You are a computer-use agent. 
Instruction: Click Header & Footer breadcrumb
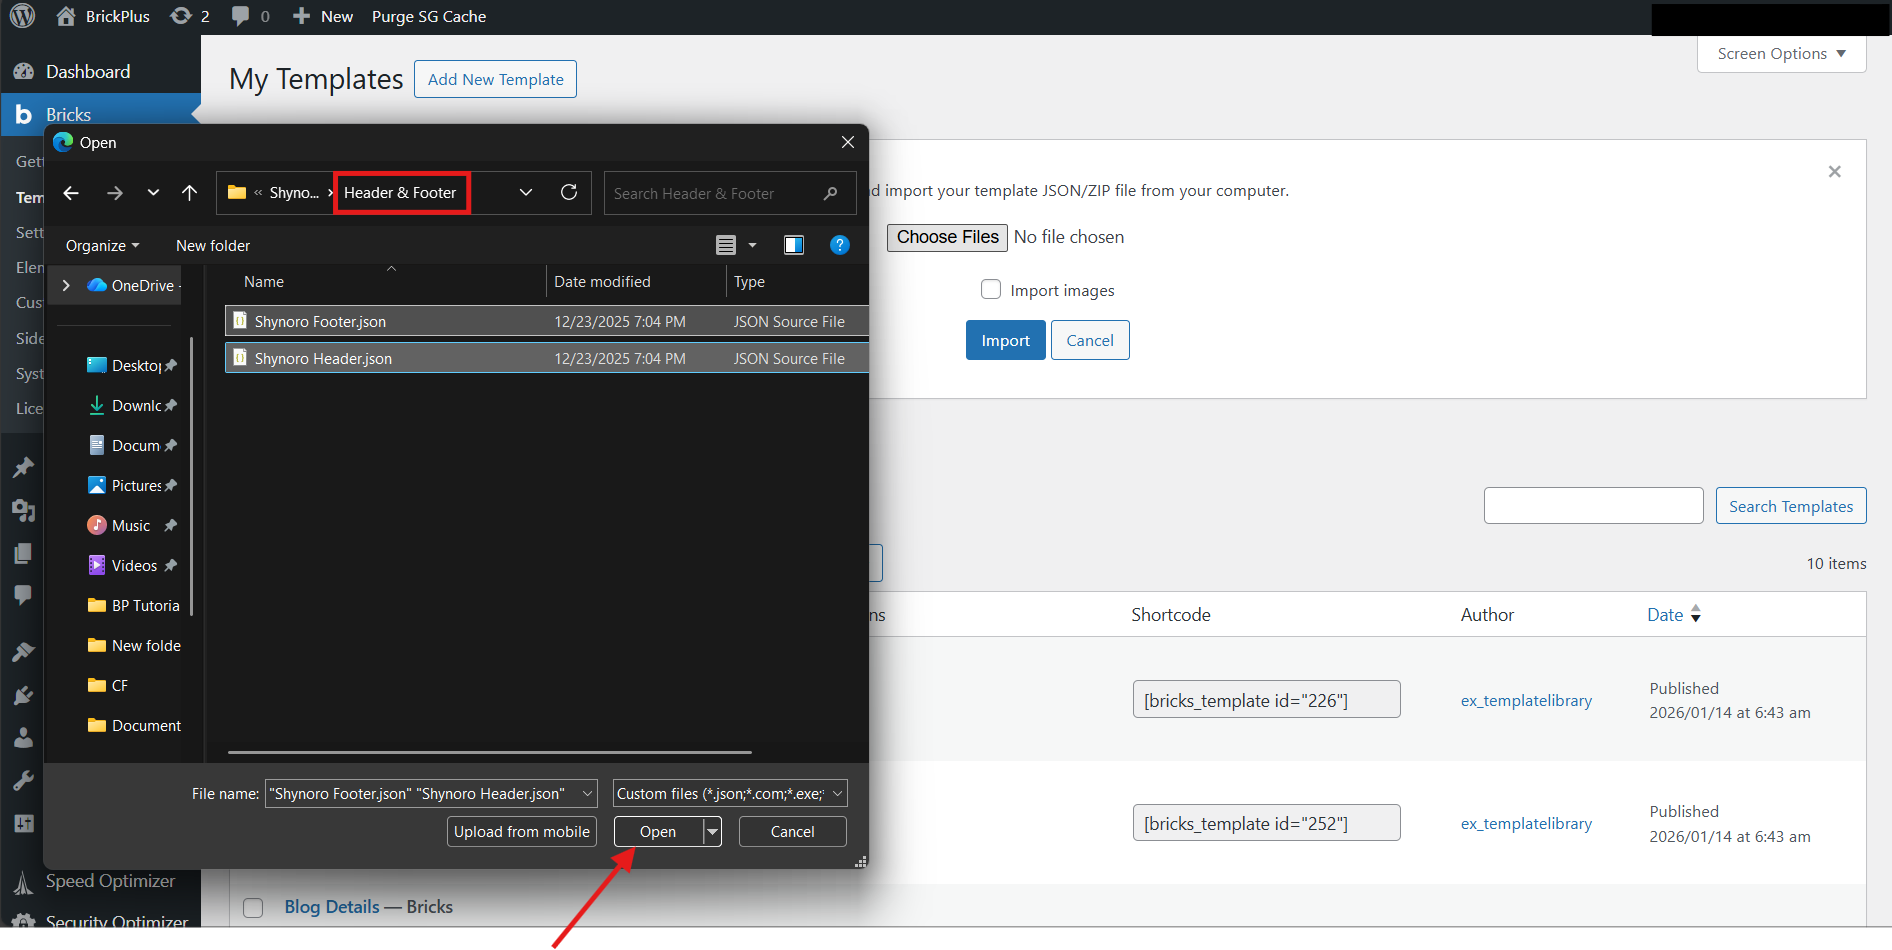400,193
